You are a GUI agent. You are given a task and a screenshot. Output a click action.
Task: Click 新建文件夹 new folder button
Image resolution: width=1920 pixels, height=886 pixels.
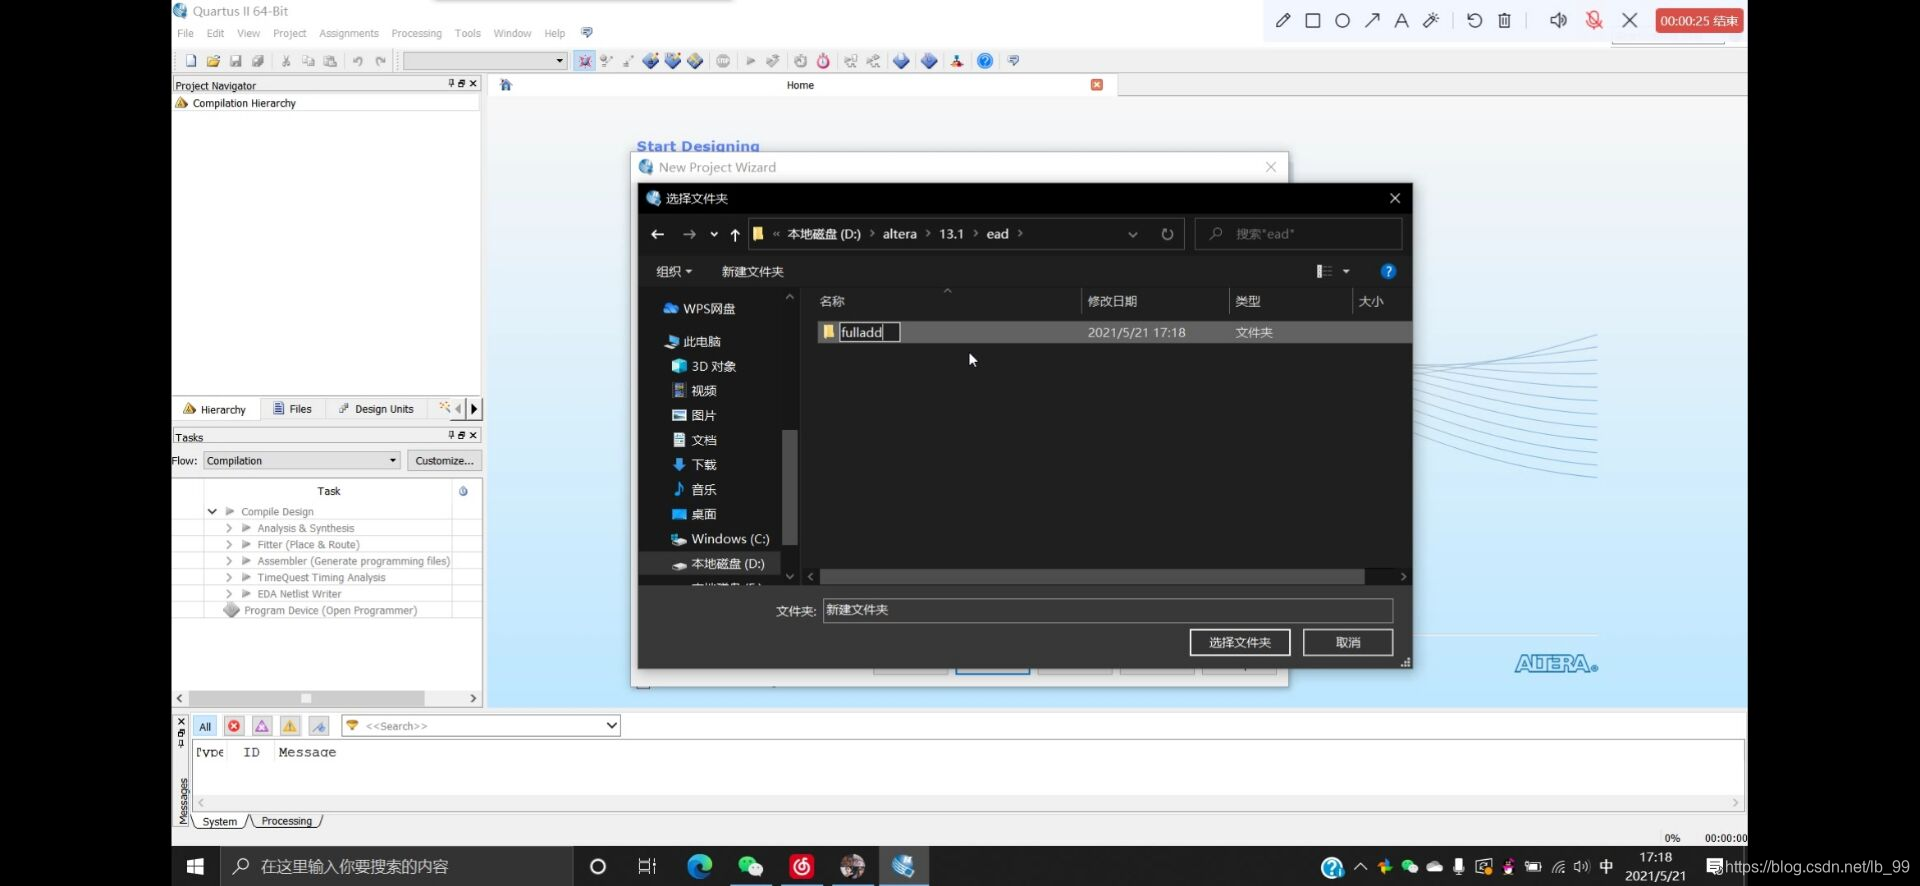pos(753,271)
